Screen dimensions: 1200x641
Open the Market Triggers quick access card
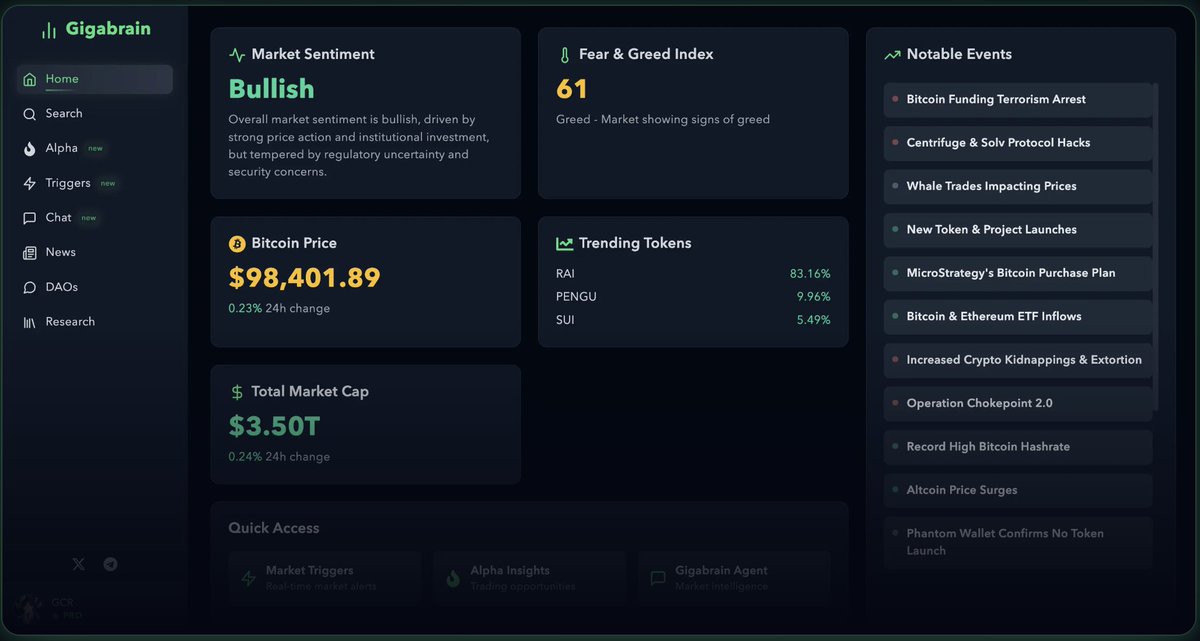point(325,578)
